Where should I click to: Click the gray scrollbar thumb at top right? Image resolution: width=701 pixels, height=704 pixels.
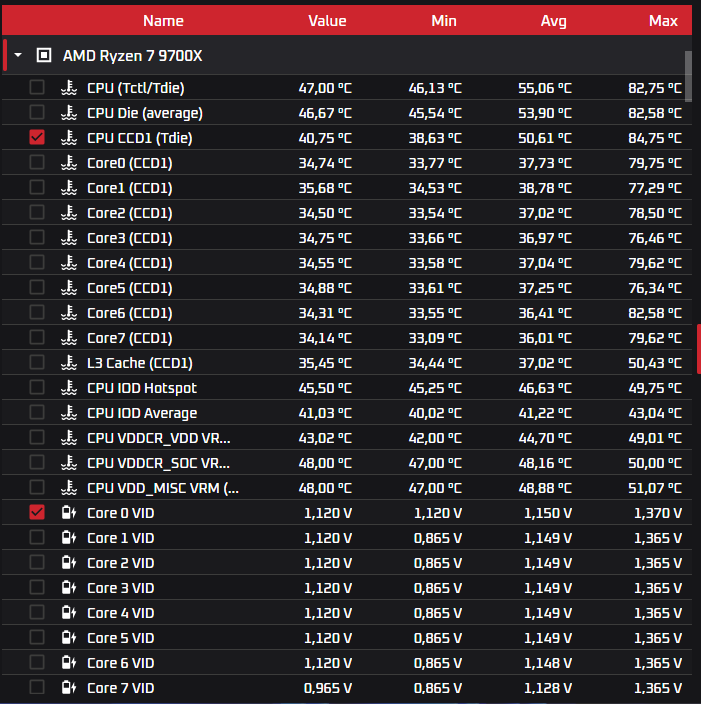coord(688,76)
